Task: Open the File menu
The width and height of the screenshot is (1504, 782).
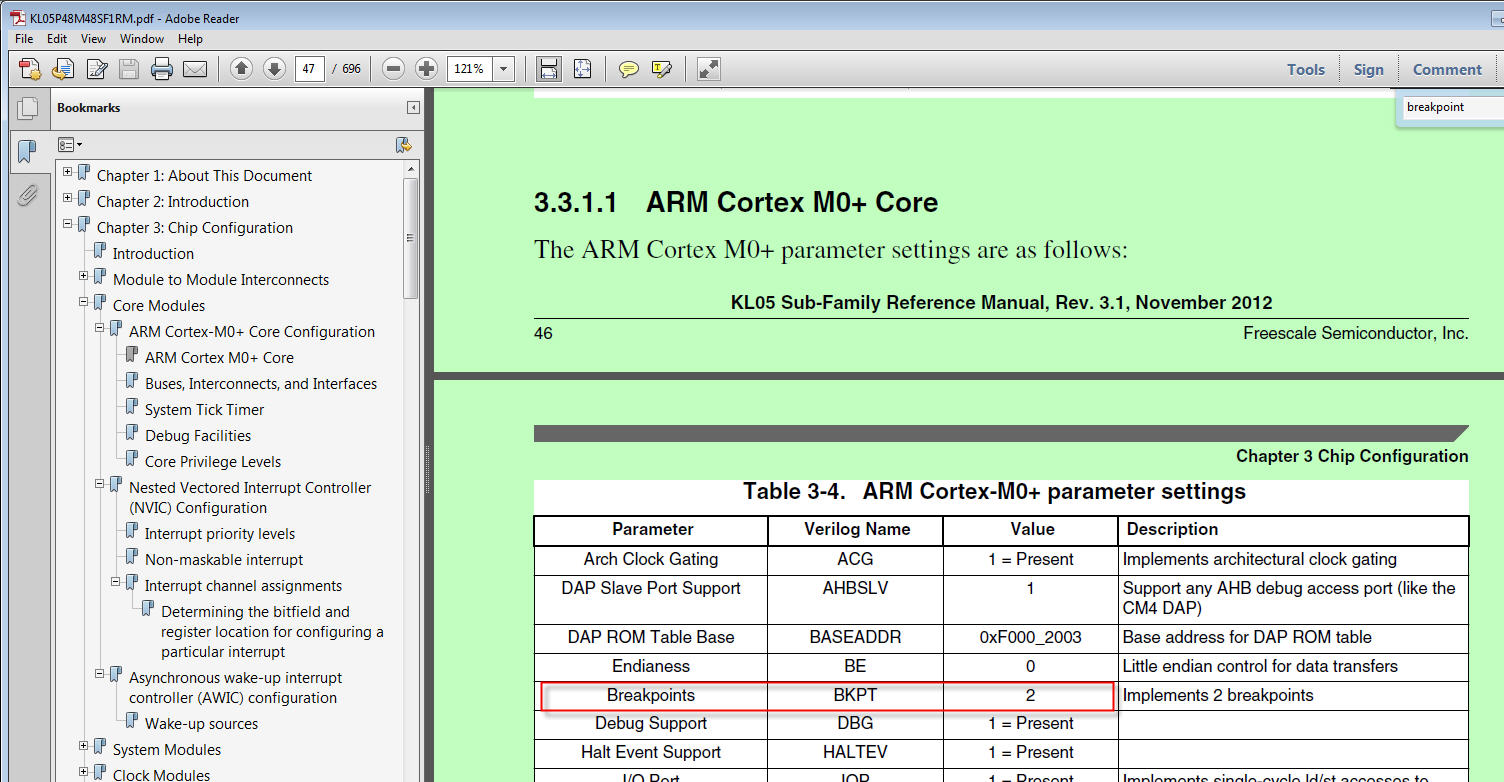Action: click(x=24, y=39)
